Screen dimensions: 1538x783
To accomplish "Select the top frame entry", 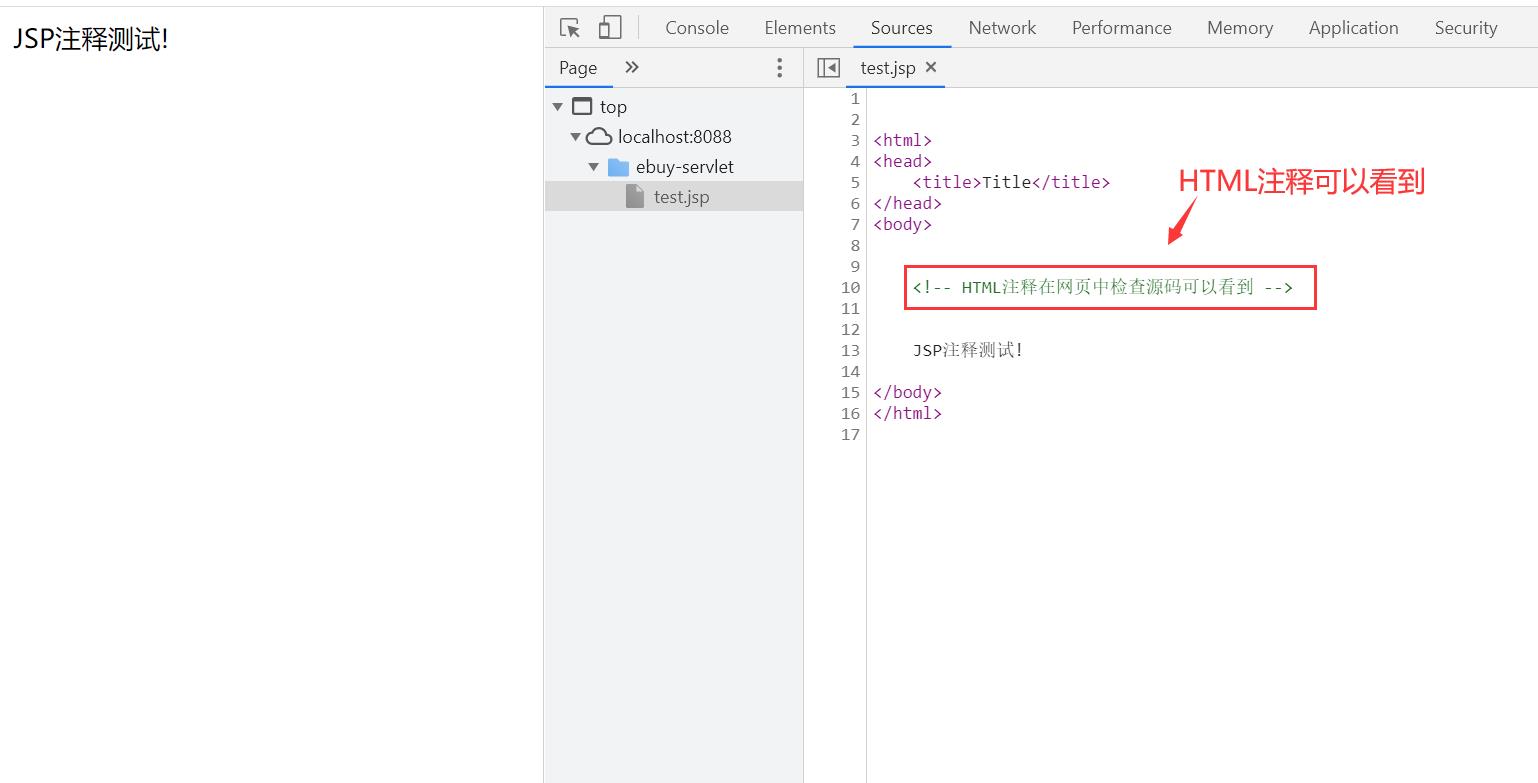I will click(613, 107).
